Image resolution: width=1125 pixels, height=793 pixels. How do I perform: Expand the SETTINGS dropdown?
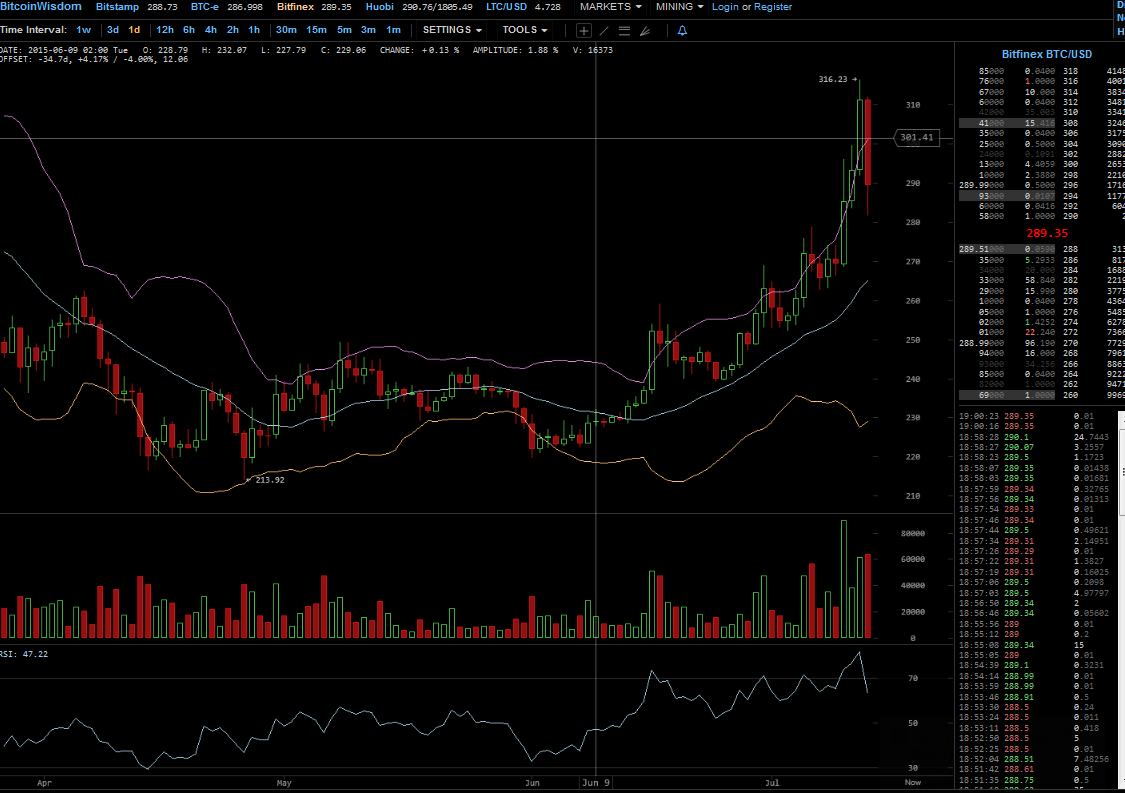coord(452,30)
